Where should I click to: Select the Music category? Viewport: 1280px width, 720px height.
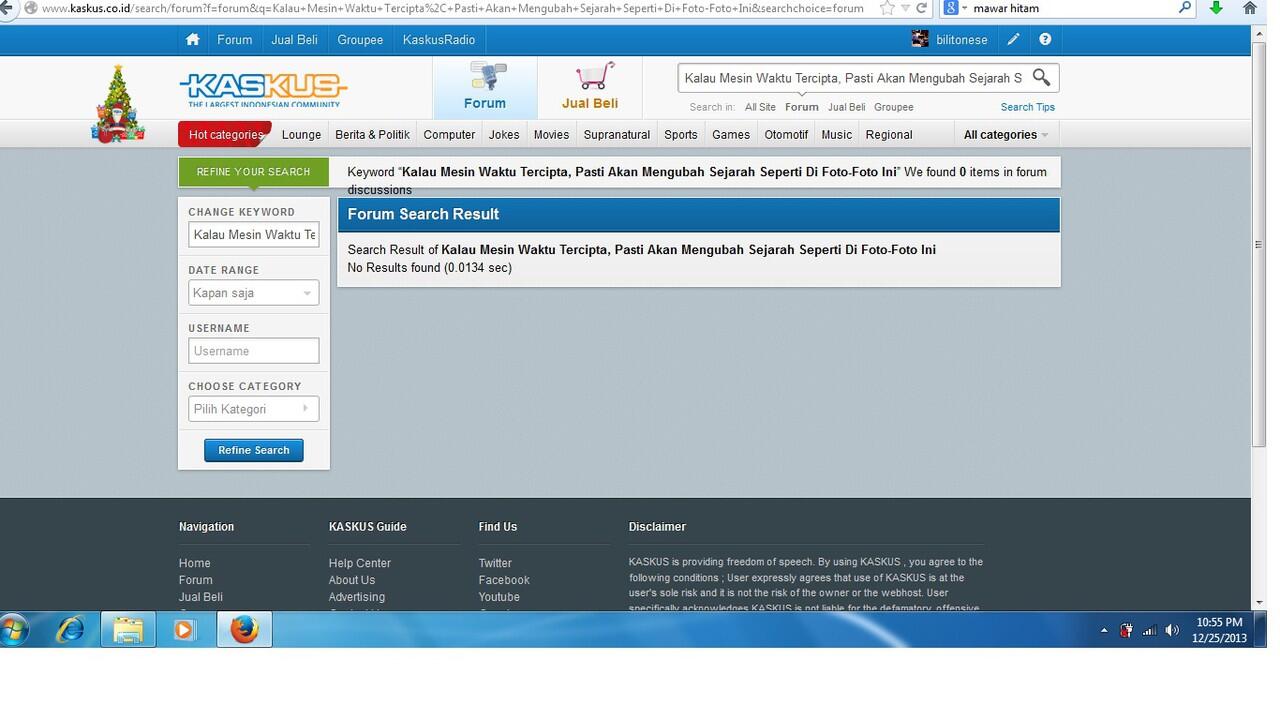click(837, 135)
